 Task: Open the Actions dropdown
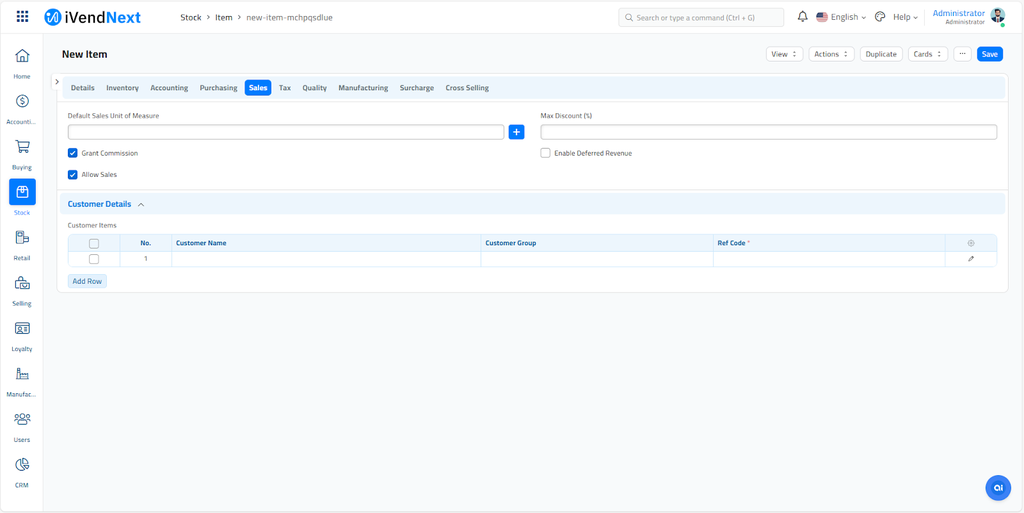[831, 54]
